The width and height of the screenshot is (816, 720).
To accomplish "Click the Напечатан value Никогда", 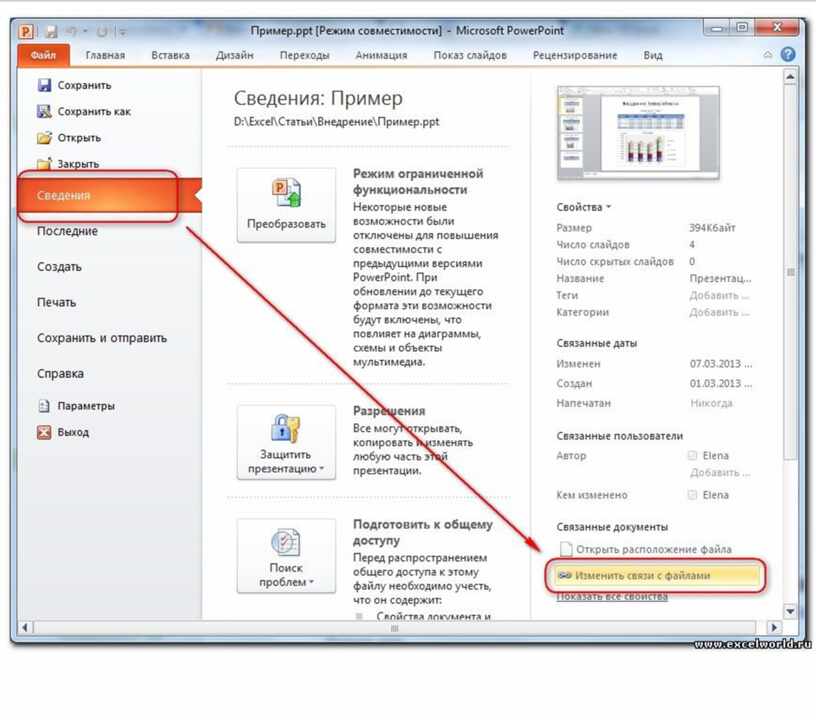I will coord(711,403).
